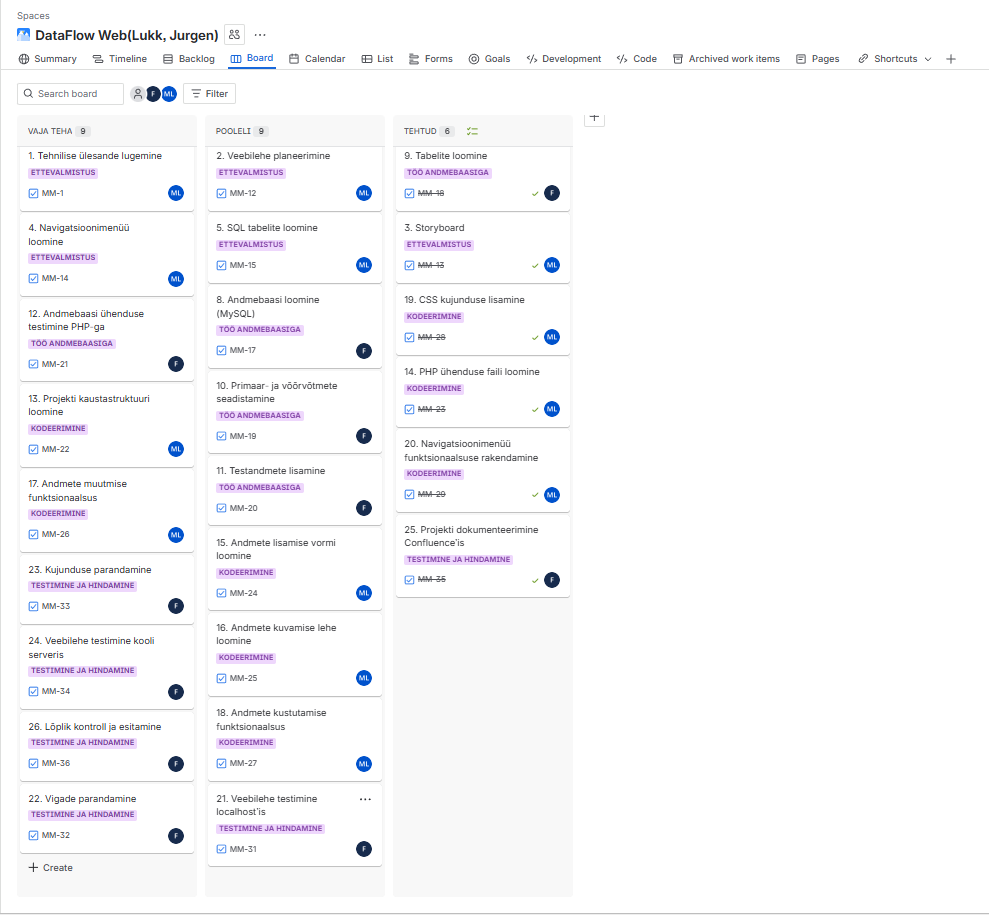Click Create at bottom of VAJA TEHA column
989x915 pixels.
coord(50,868)
